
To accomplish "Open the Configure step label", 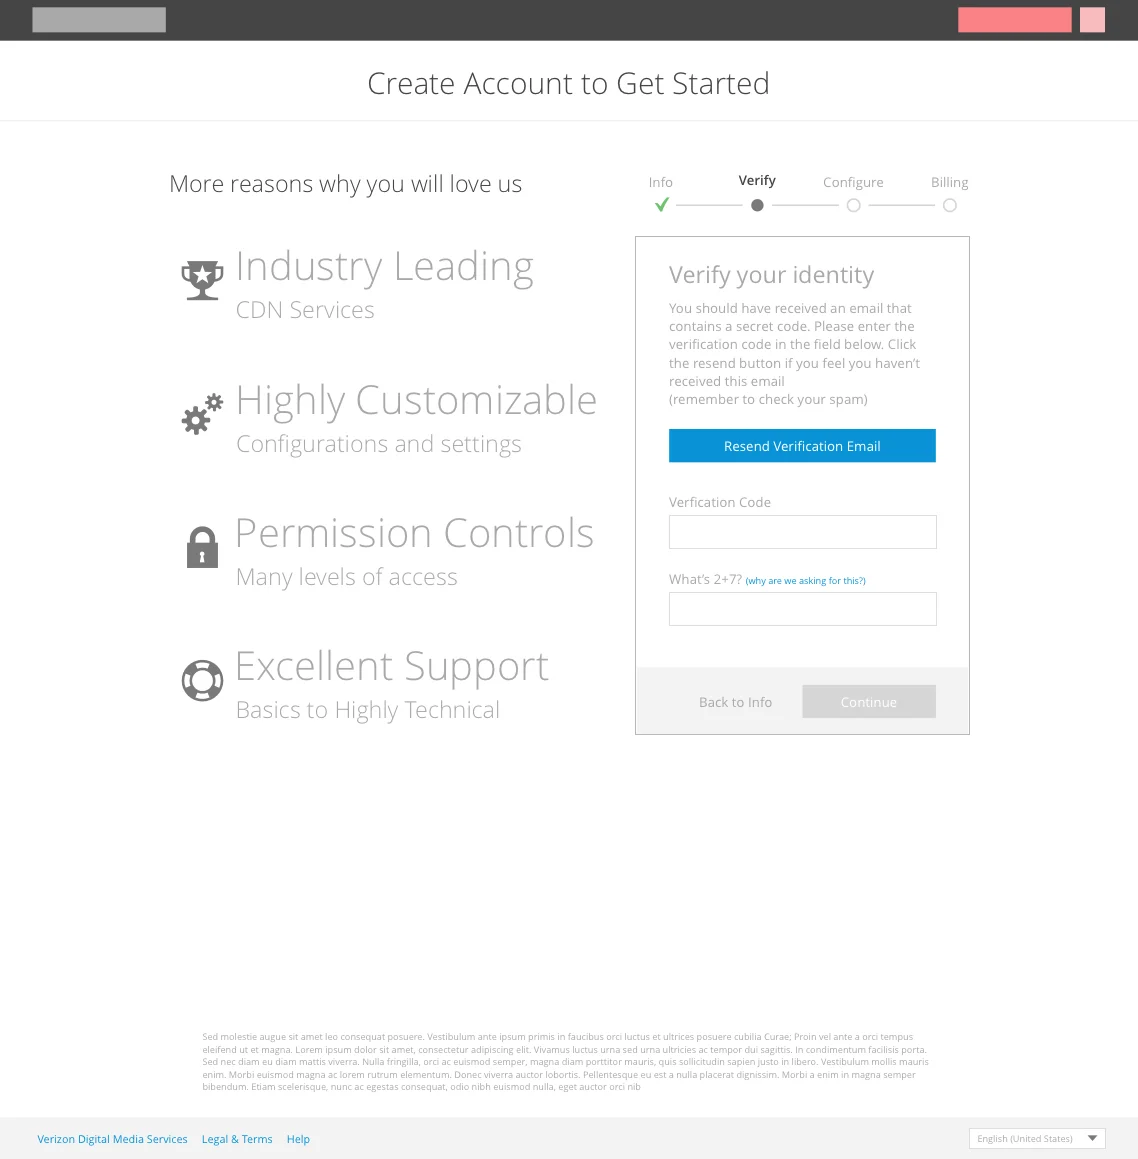I will point(854,183).
